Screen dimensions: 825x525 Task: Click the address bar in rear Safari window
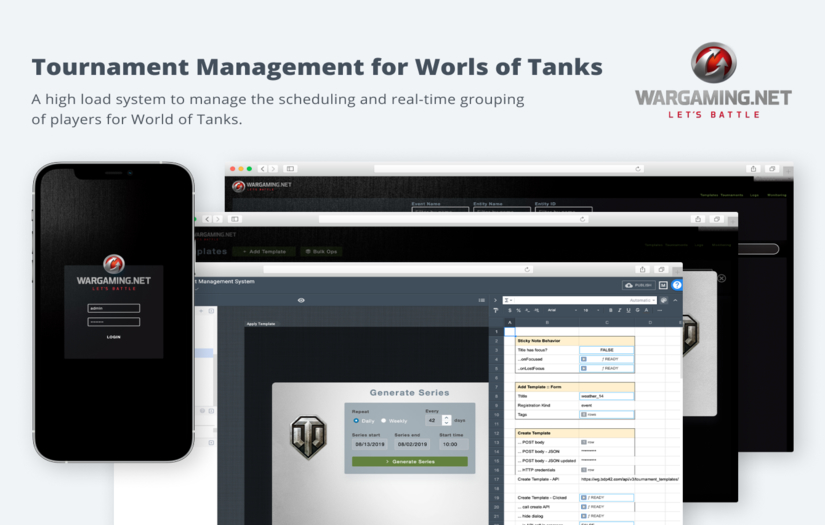click(509, 169)
